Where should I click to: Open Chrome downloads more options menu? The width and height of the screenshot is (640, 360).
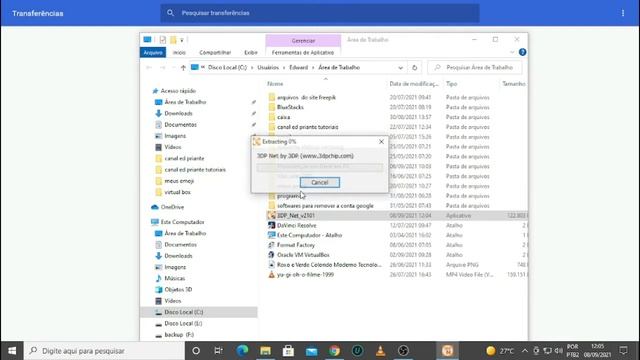point(623,13)
